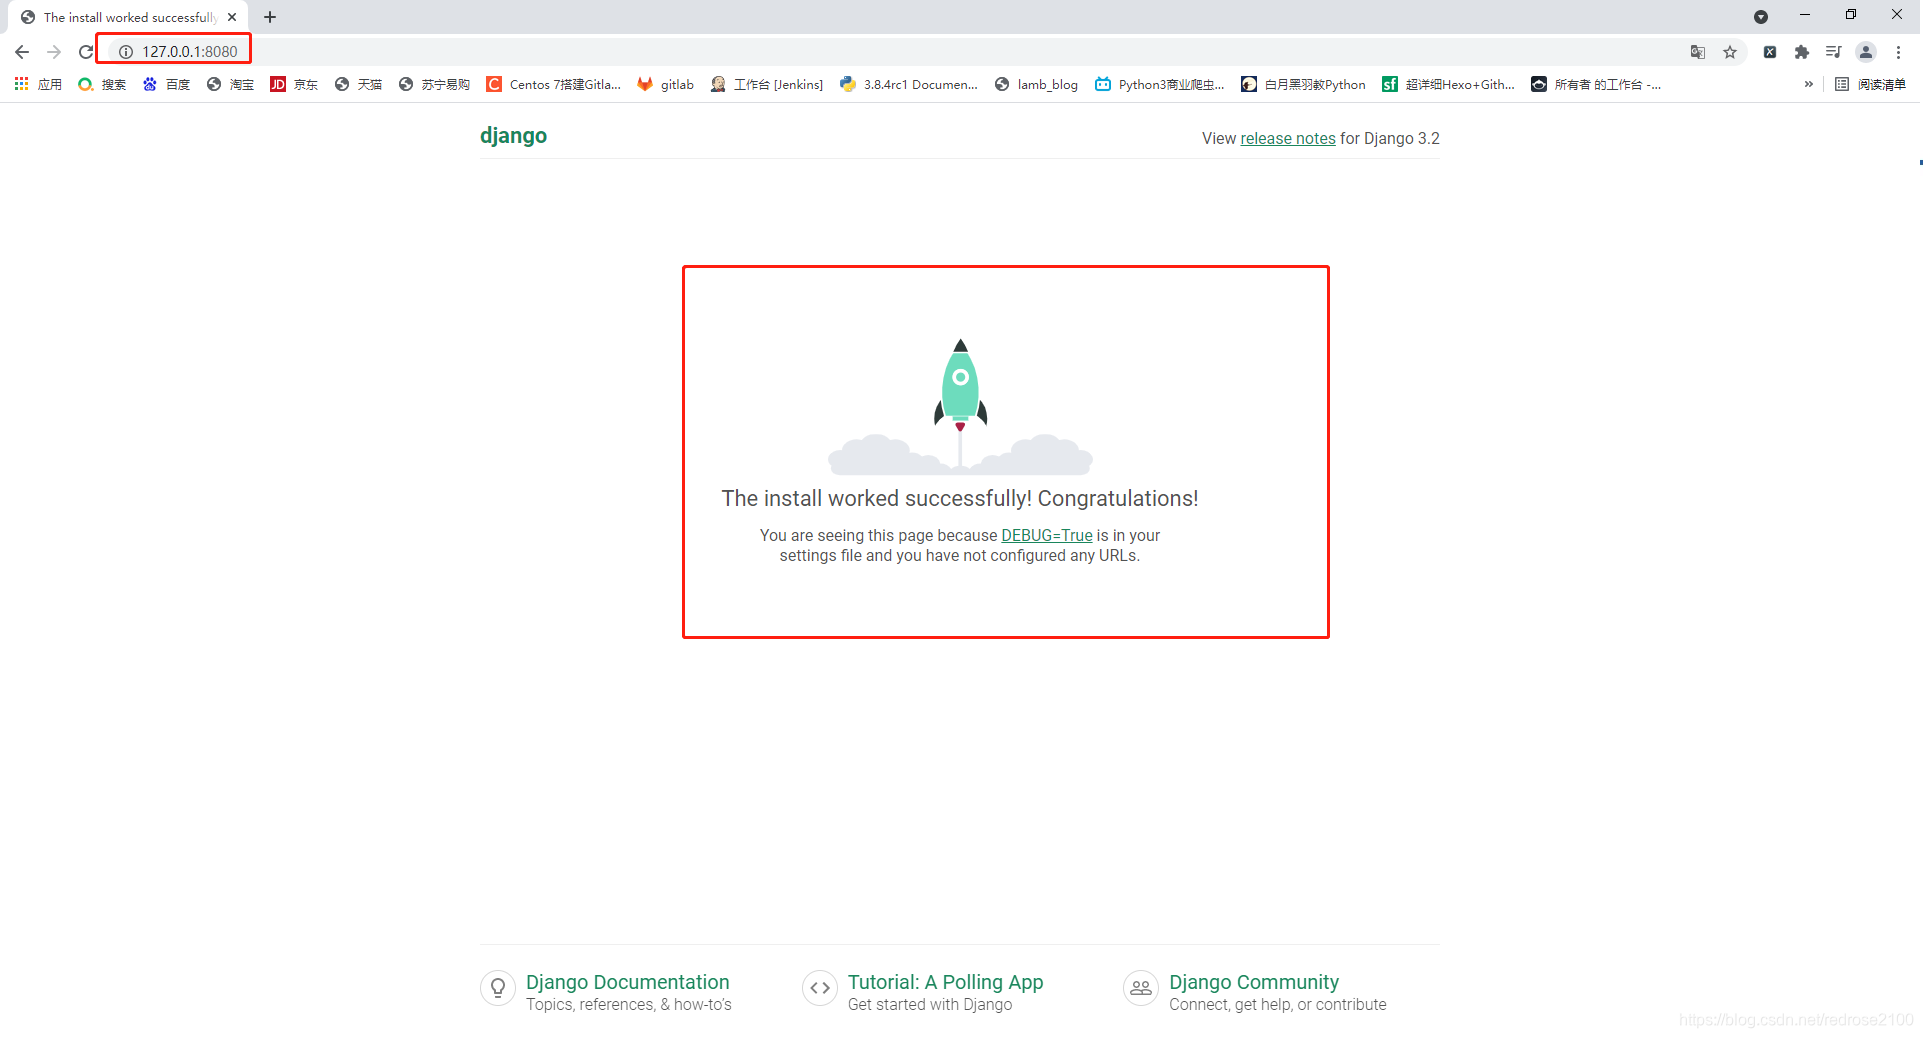Image resolution: width=1923 pixels, height=1038 pixels.
Task: Open the 所有者 的工作台 bookmark
Action: point(1597,85)
